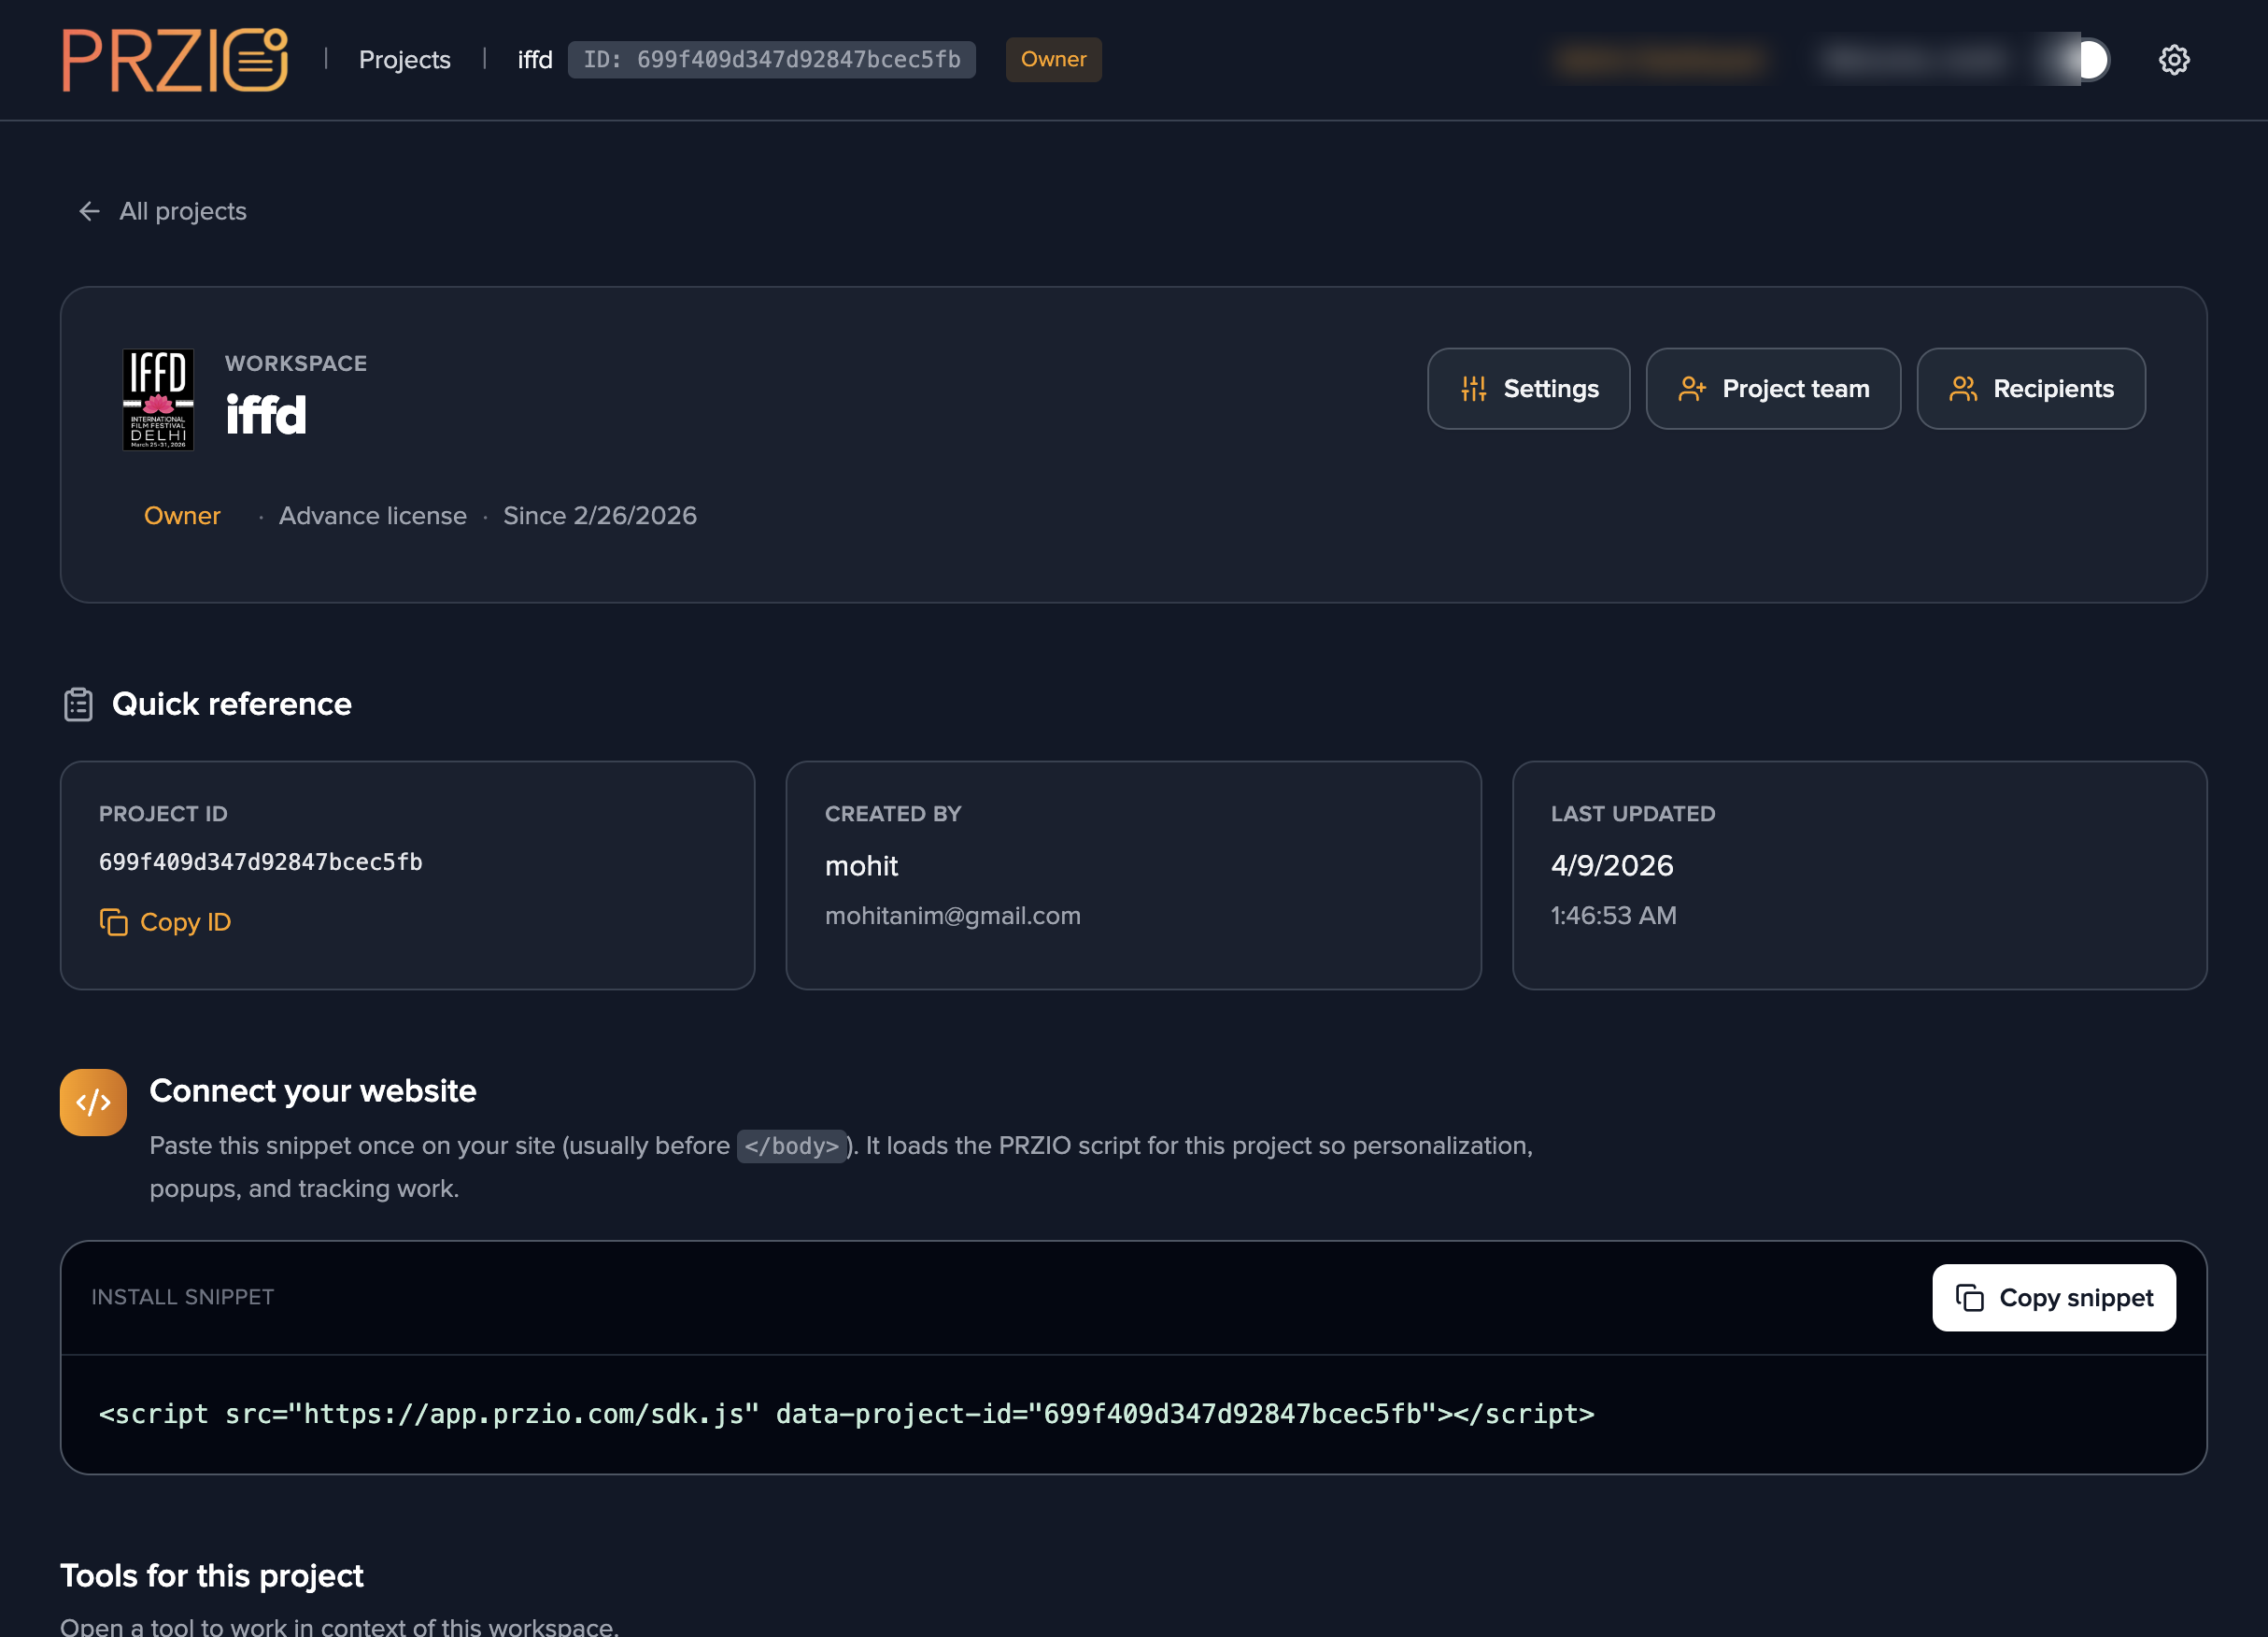Viewport: 2268px width, 1637px height.
Task: Click the IFFD workspace logo thumbnail
Action: coord(158,399)
